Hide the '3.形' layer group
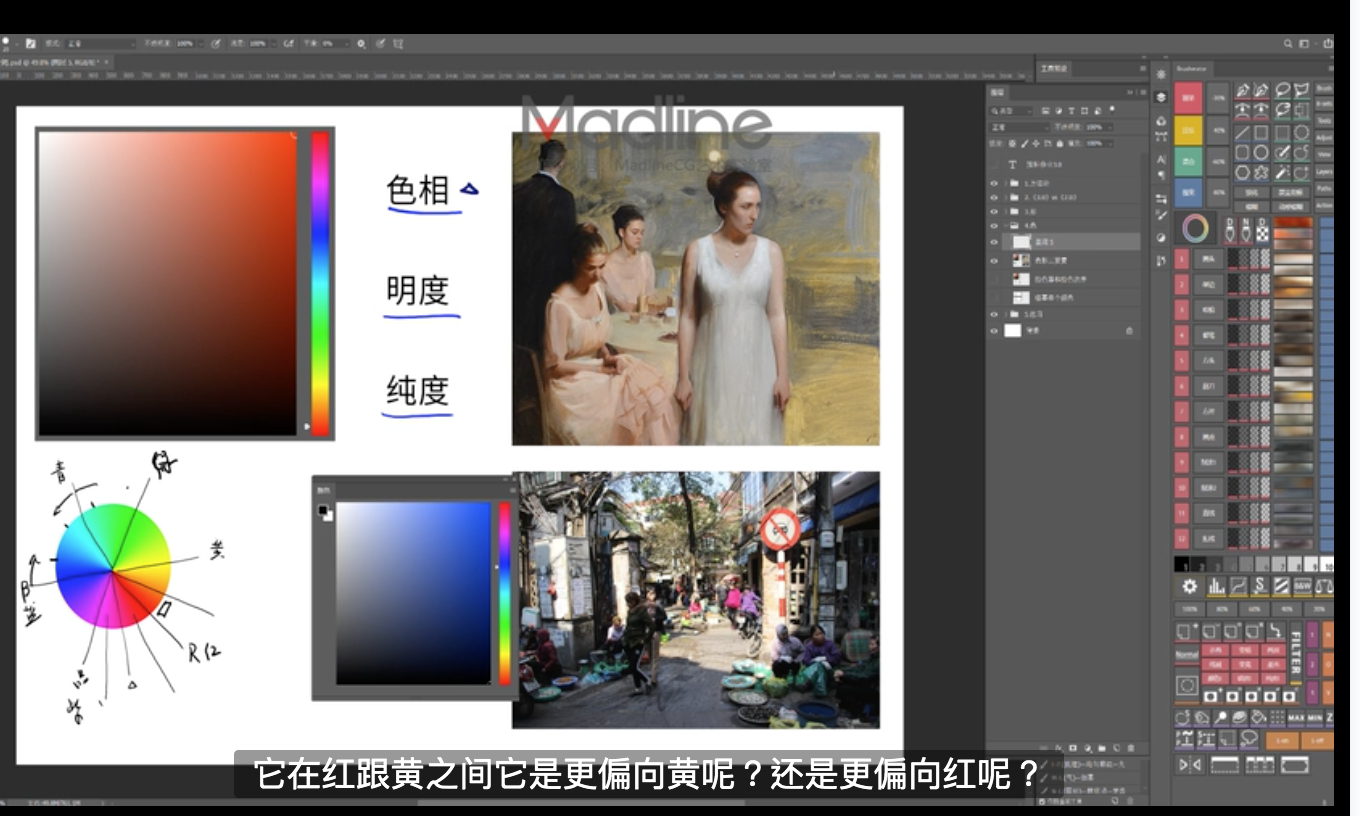The height and width of the screenshot is (816, 1360). tap(994, 212)
